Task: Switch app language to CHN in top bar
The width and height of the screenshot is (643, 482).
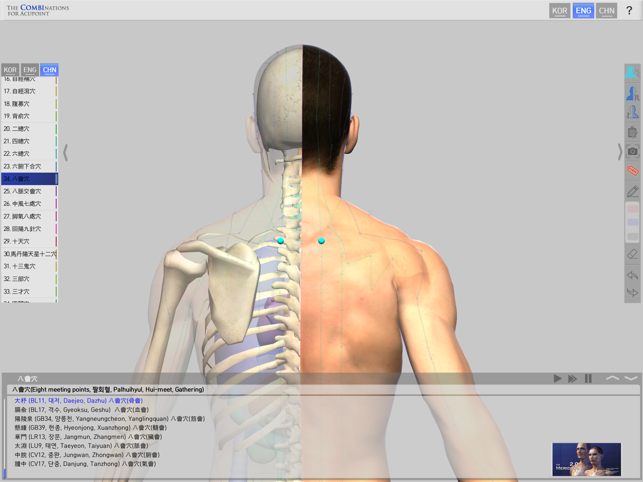Action: pyautogui.click(x=607, y=11)
